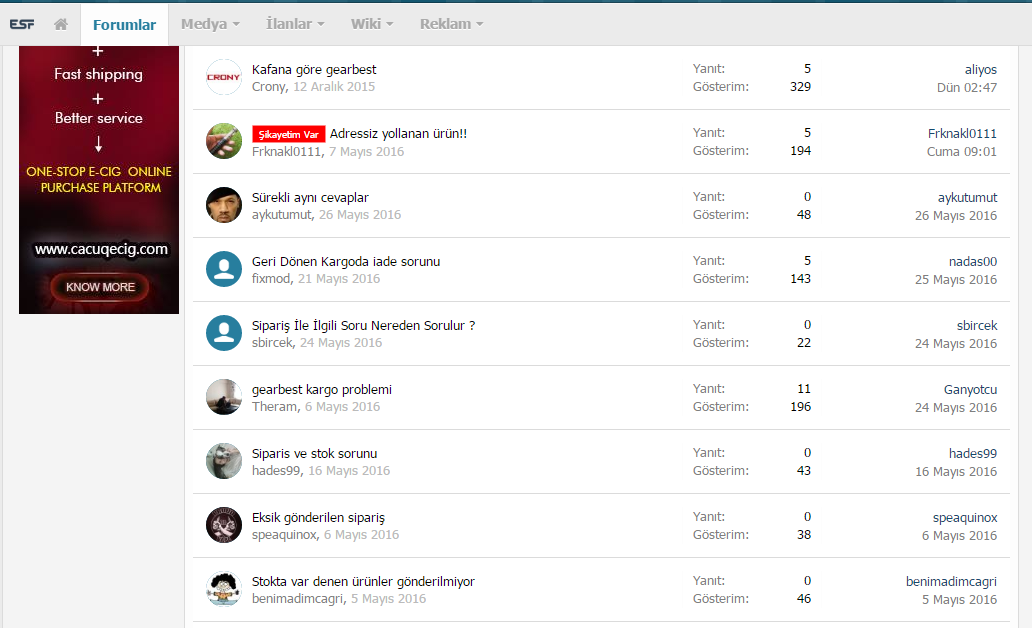Open thread Stokta var denen ürünler gönderilmiyor
Viewport: 1032px width, 628px height.
[x=363, y=582]
